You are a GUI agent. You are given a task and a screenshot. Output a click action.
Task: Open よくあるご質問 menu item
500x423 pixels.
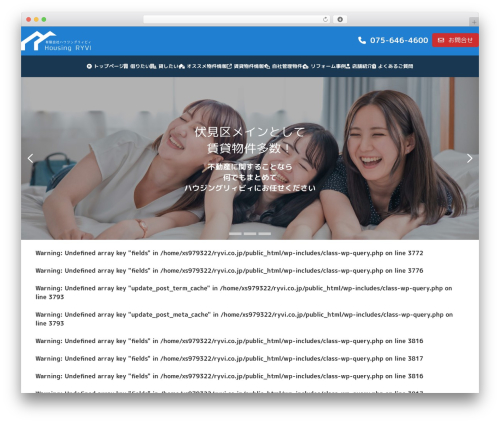(x=396, y=66)
